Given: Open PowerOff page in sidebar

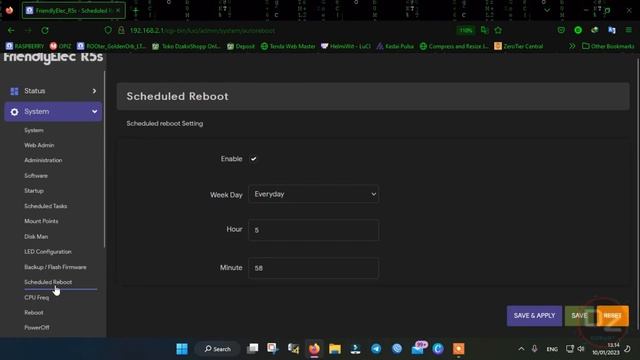Looking at the screenshot, I should click(37, 328).
